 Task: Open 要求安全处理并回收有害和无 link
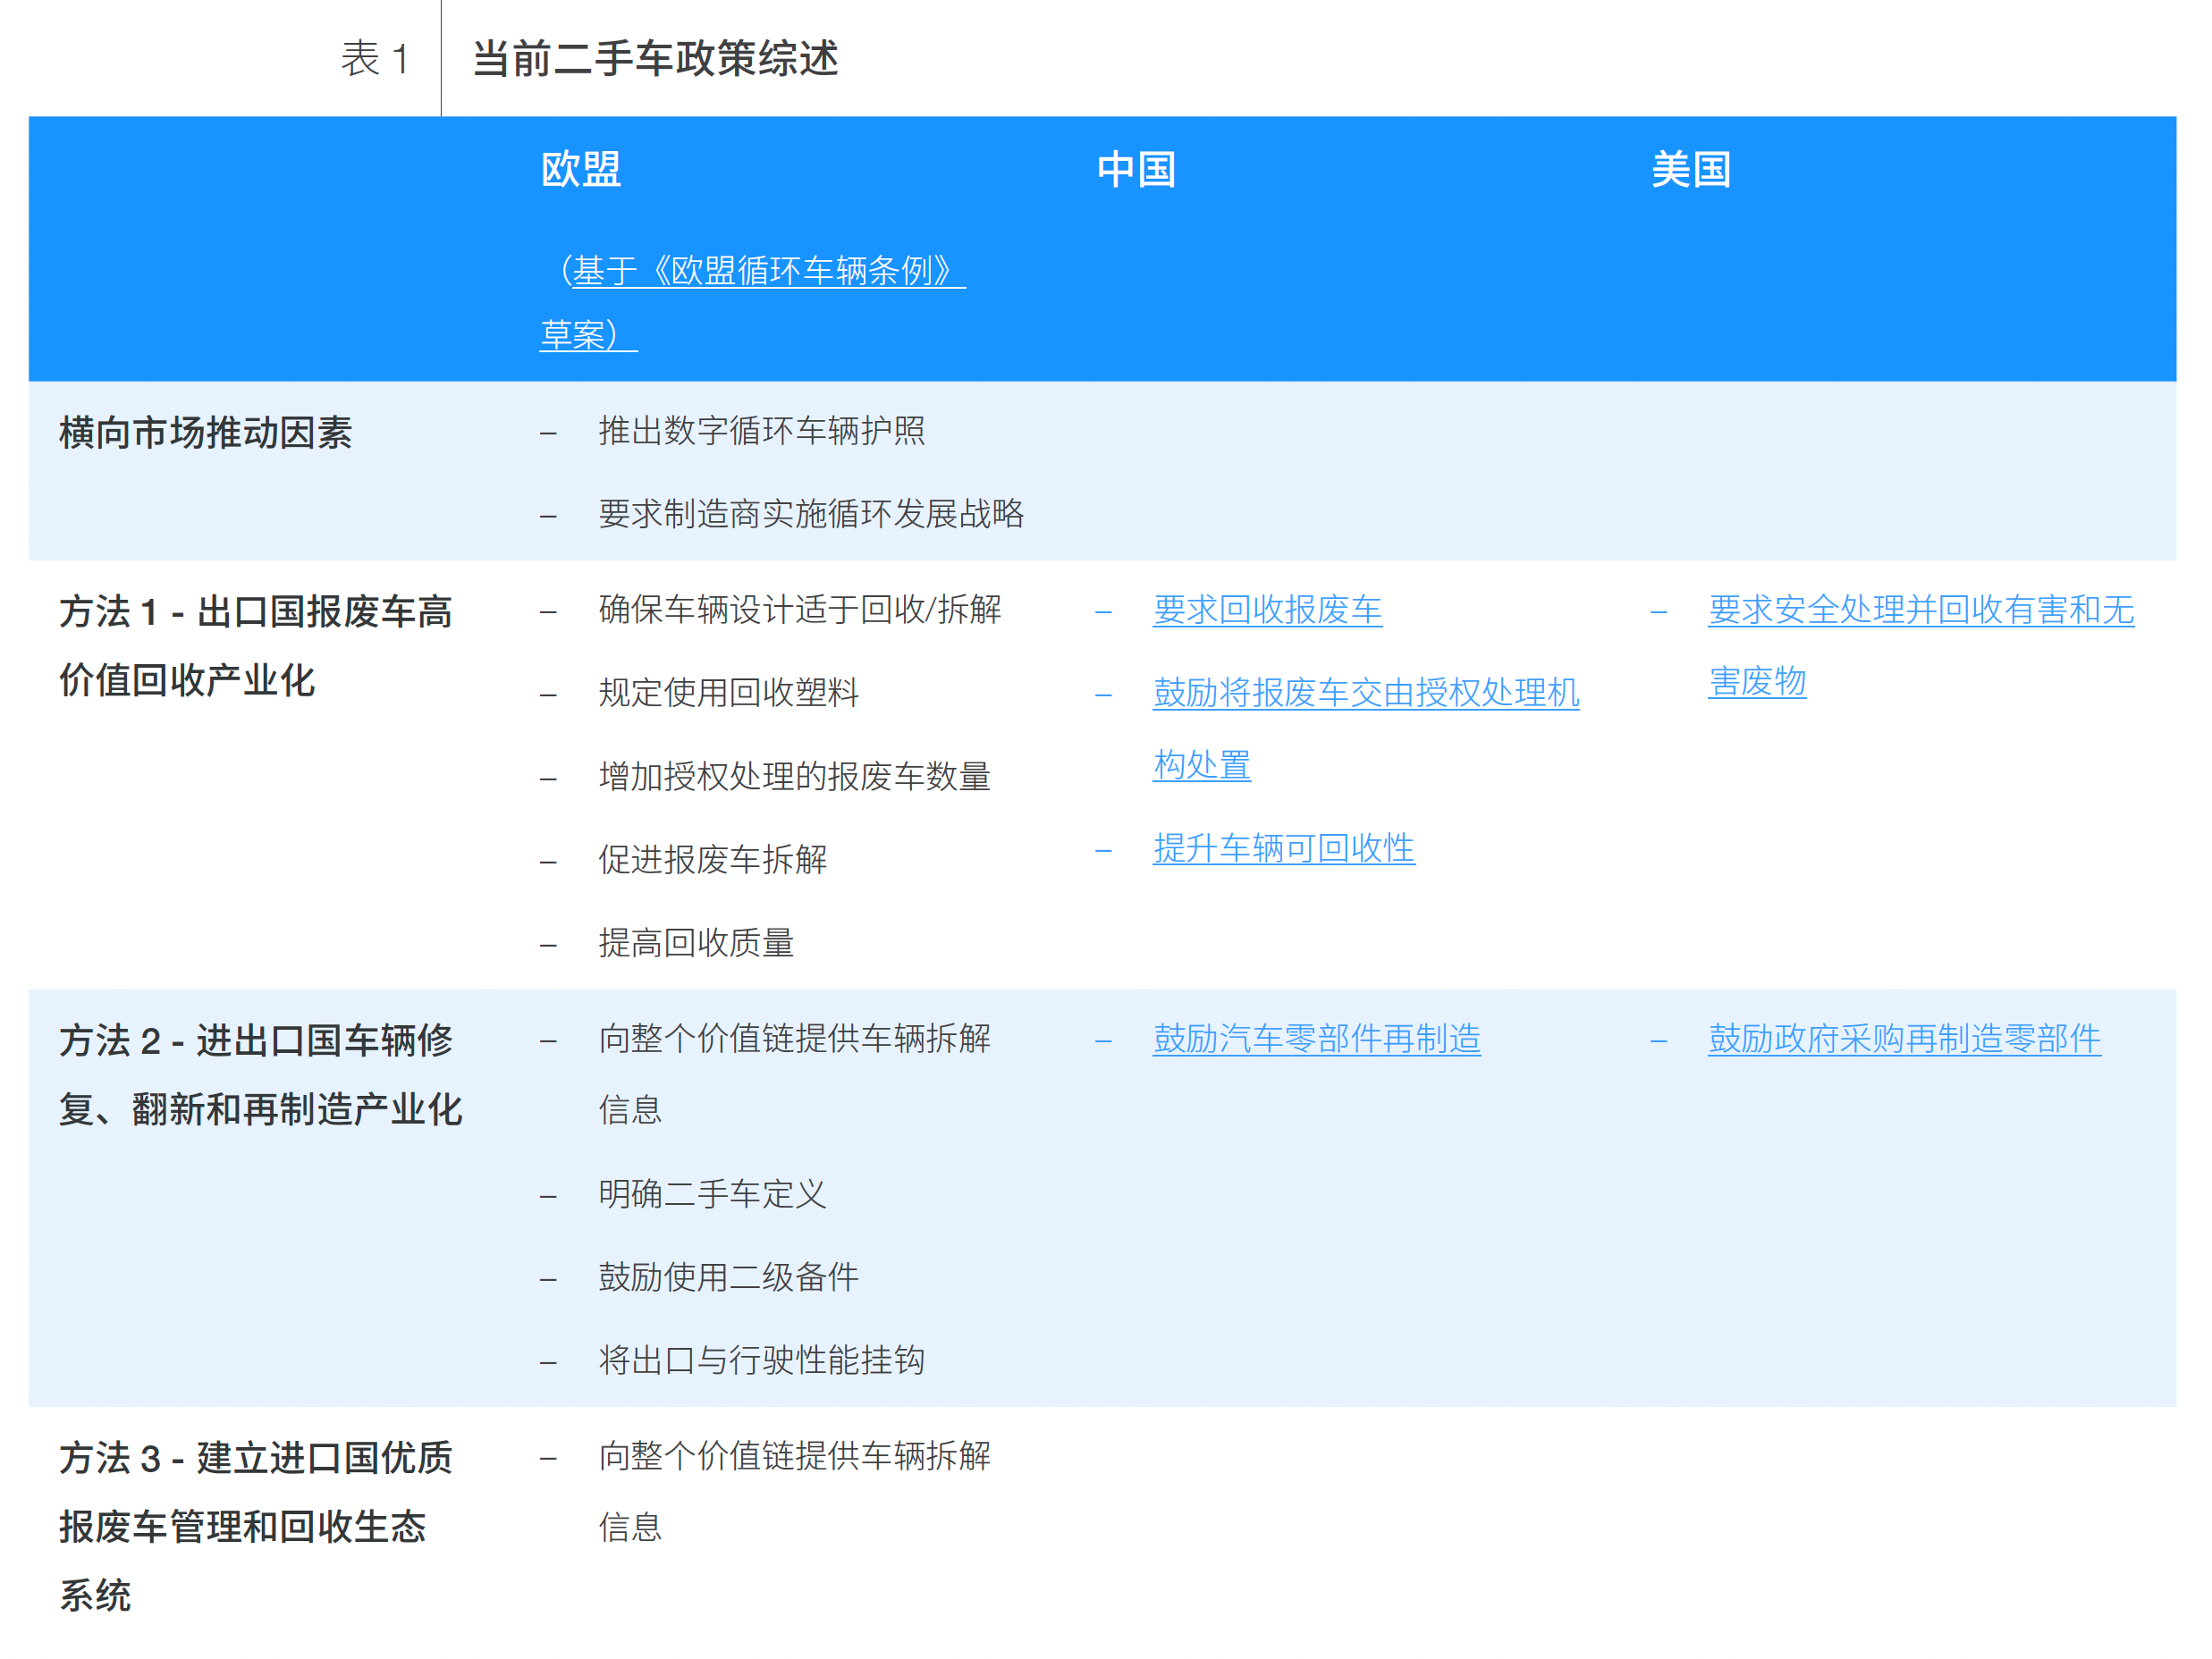click(1920, 610)
